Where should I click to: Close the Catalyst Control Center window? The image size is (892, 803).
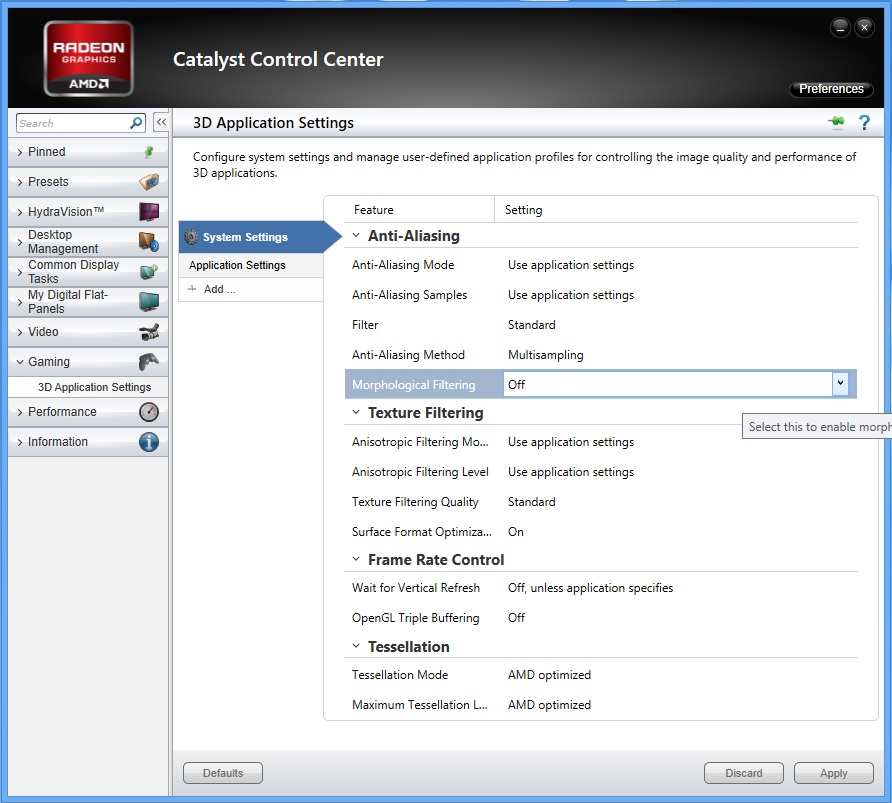point(864,27)
